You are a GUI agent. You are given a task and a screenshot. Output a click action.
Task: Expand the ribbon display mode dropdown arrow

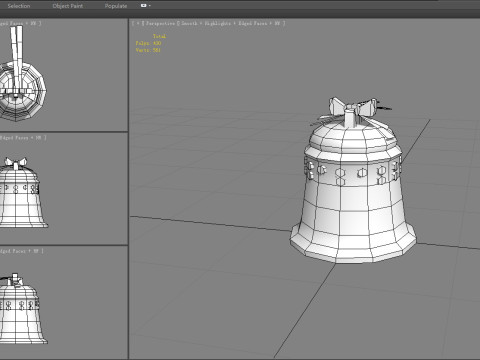[x=150, y=6]
